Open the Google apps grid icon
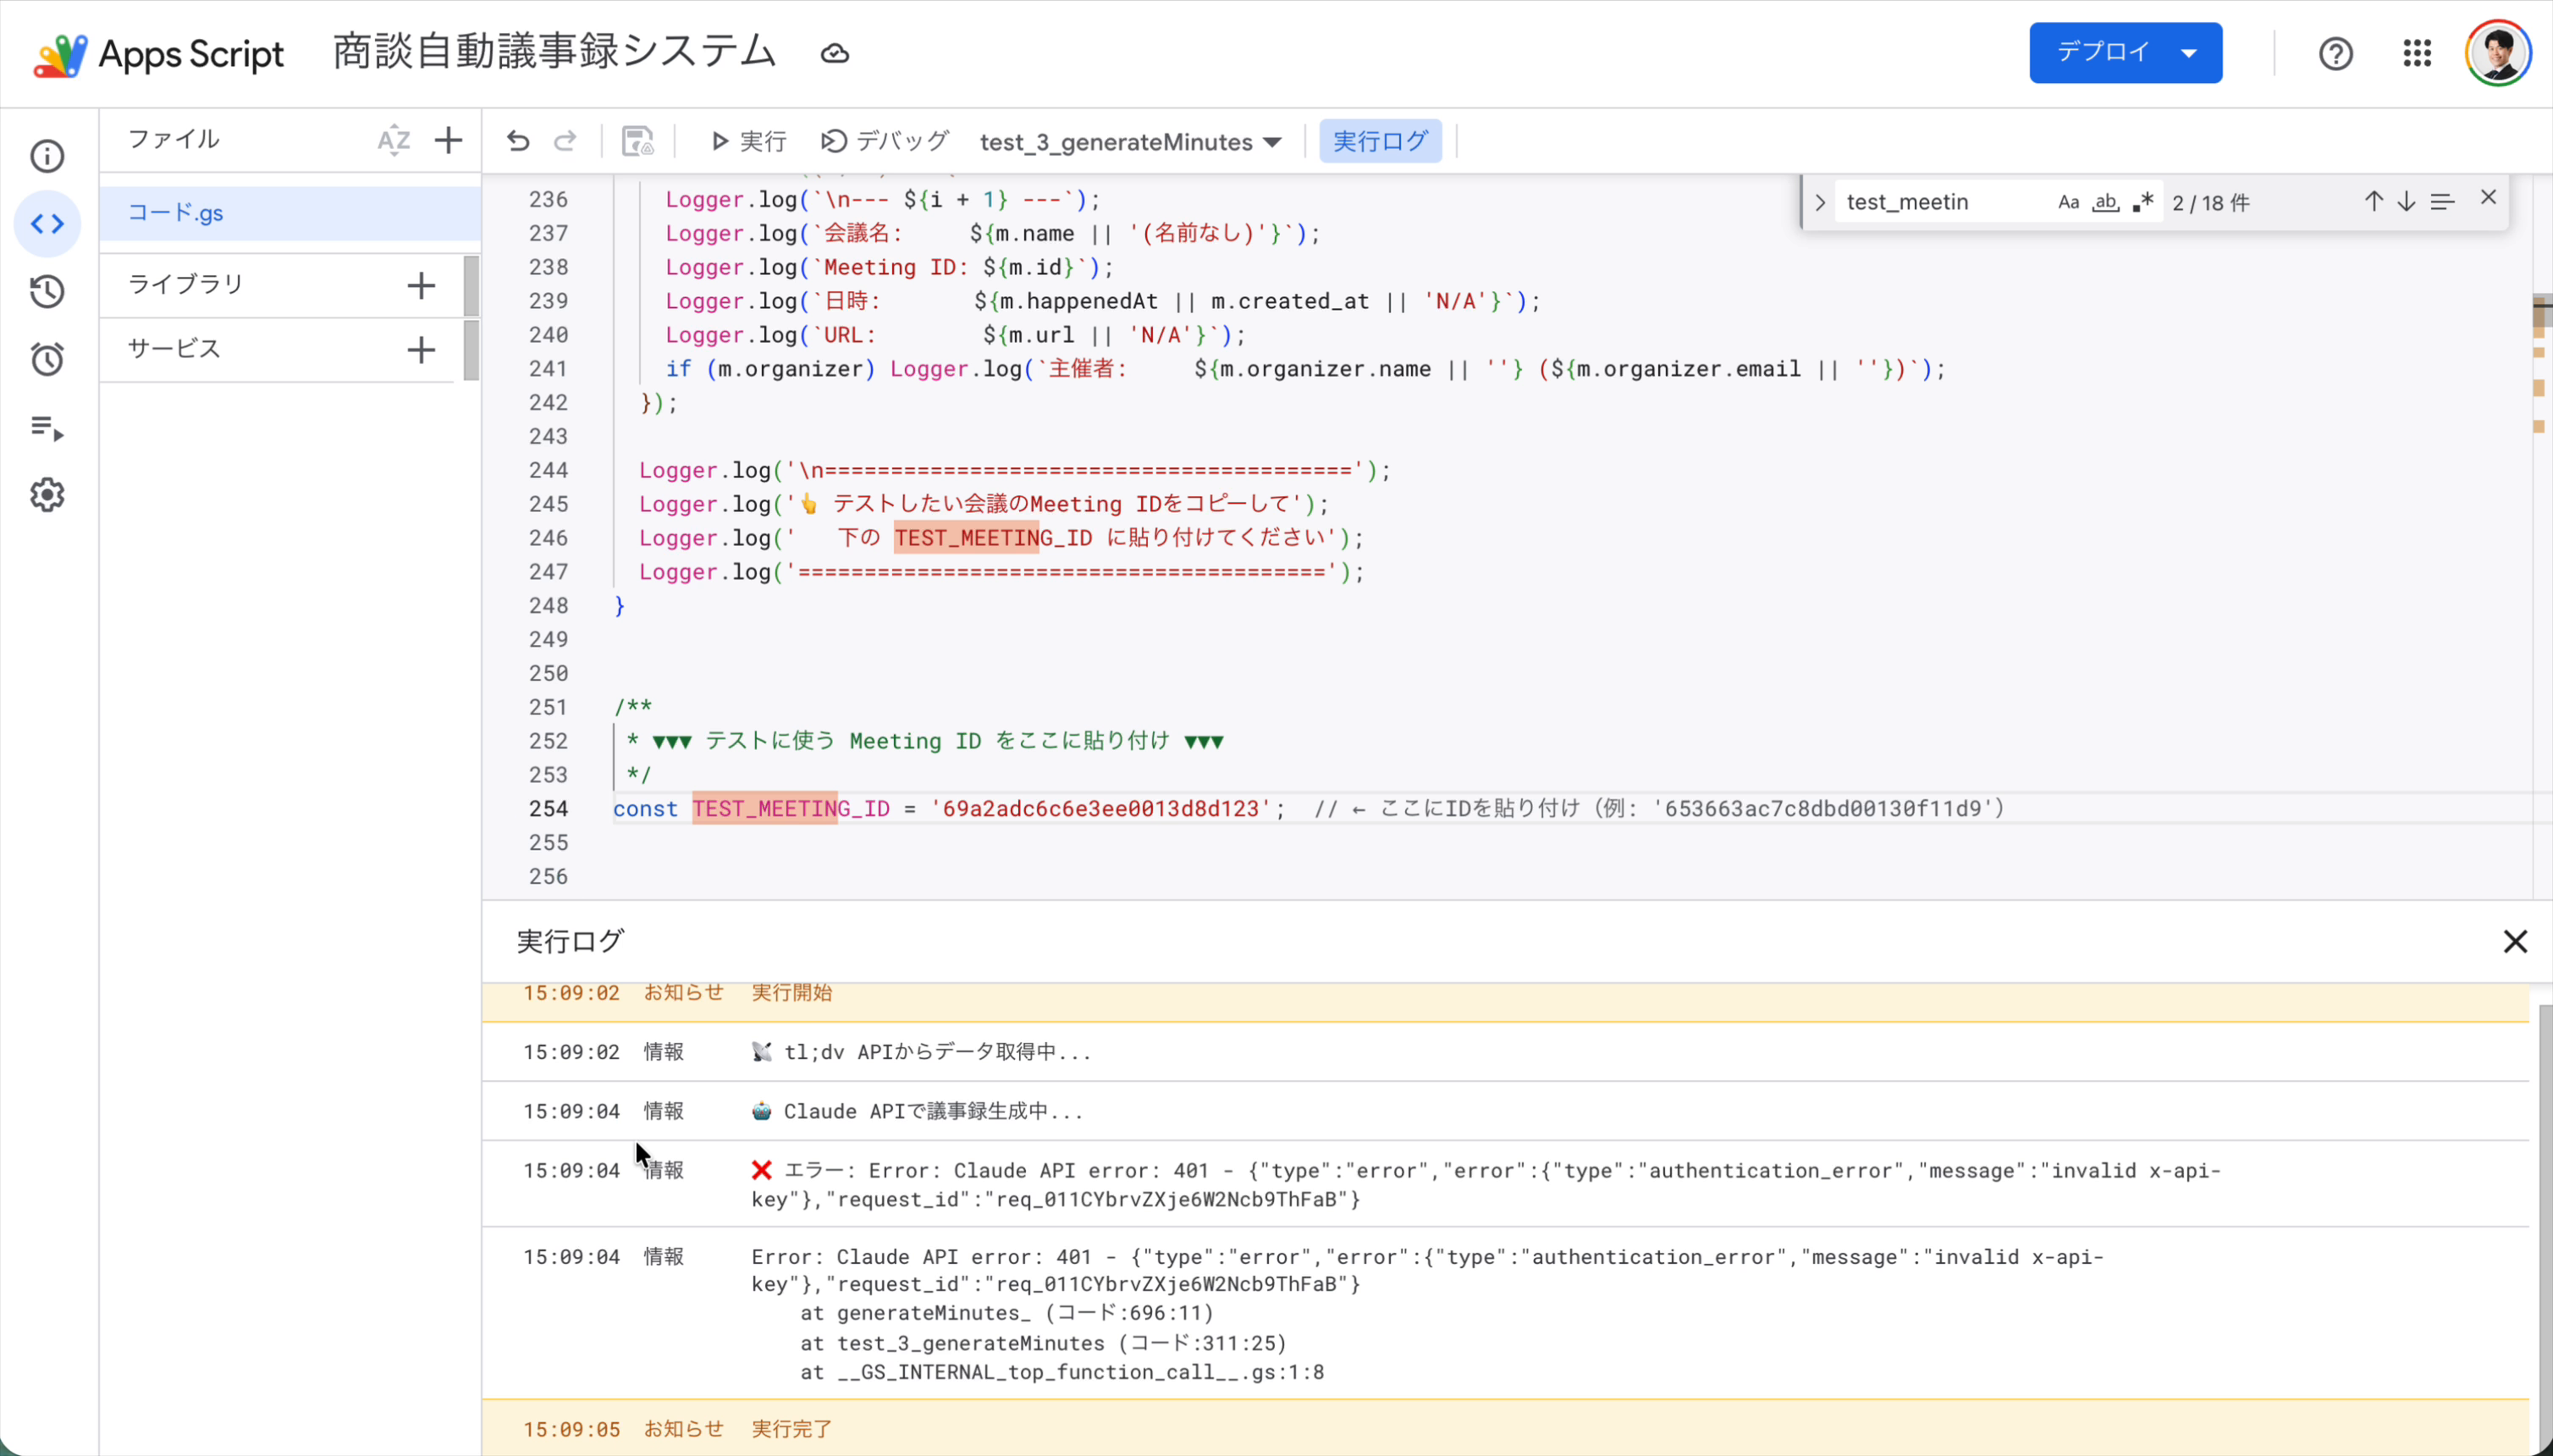This screenshot has width=2553, height=1456. coord(2416,53)
